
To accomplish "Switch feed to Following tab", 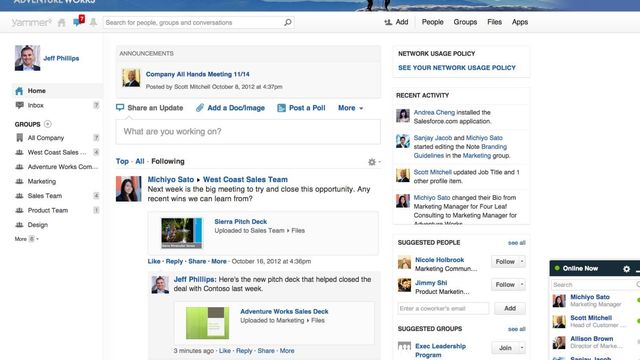I will tap(168, 161).
